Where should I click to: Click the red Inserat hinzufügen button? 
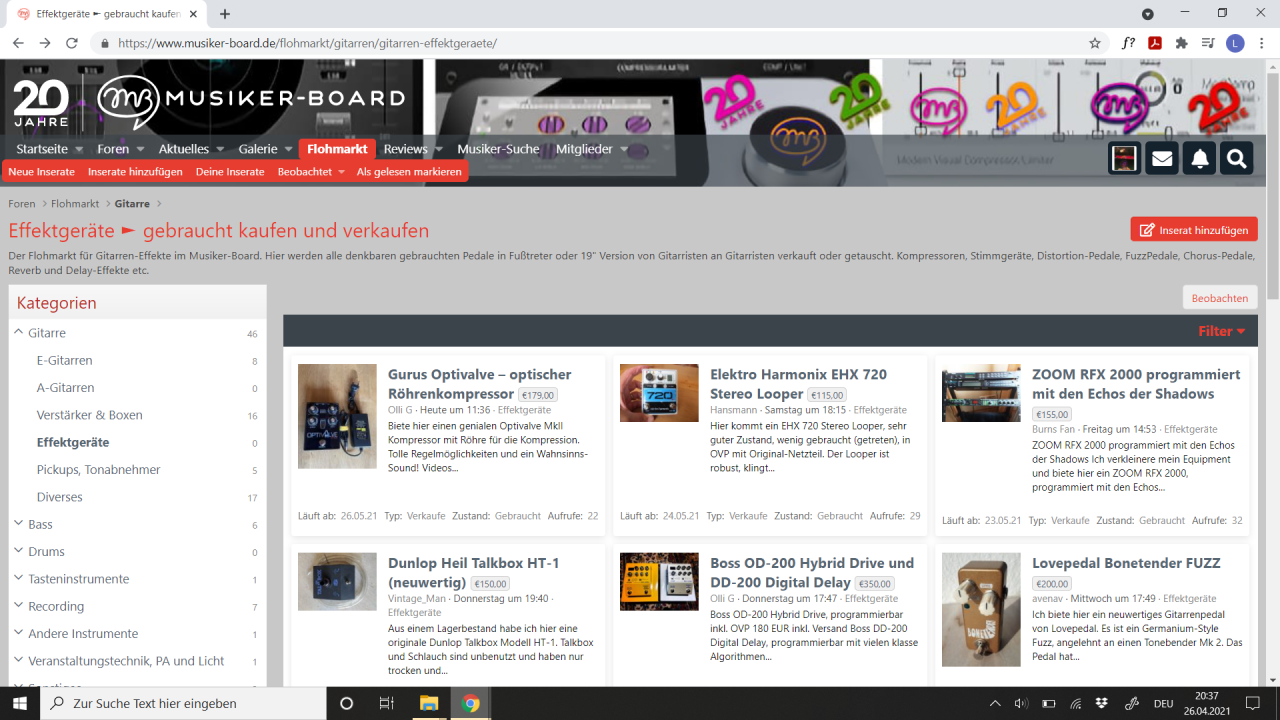tap(1194, 229)
